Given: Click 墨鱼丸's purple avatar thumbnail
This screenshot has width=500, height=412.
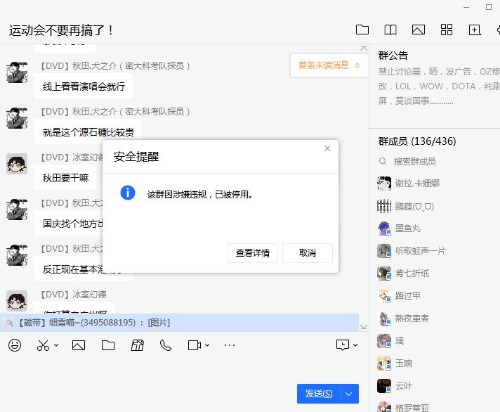Looking at the screenshot, I should point(384,228).
